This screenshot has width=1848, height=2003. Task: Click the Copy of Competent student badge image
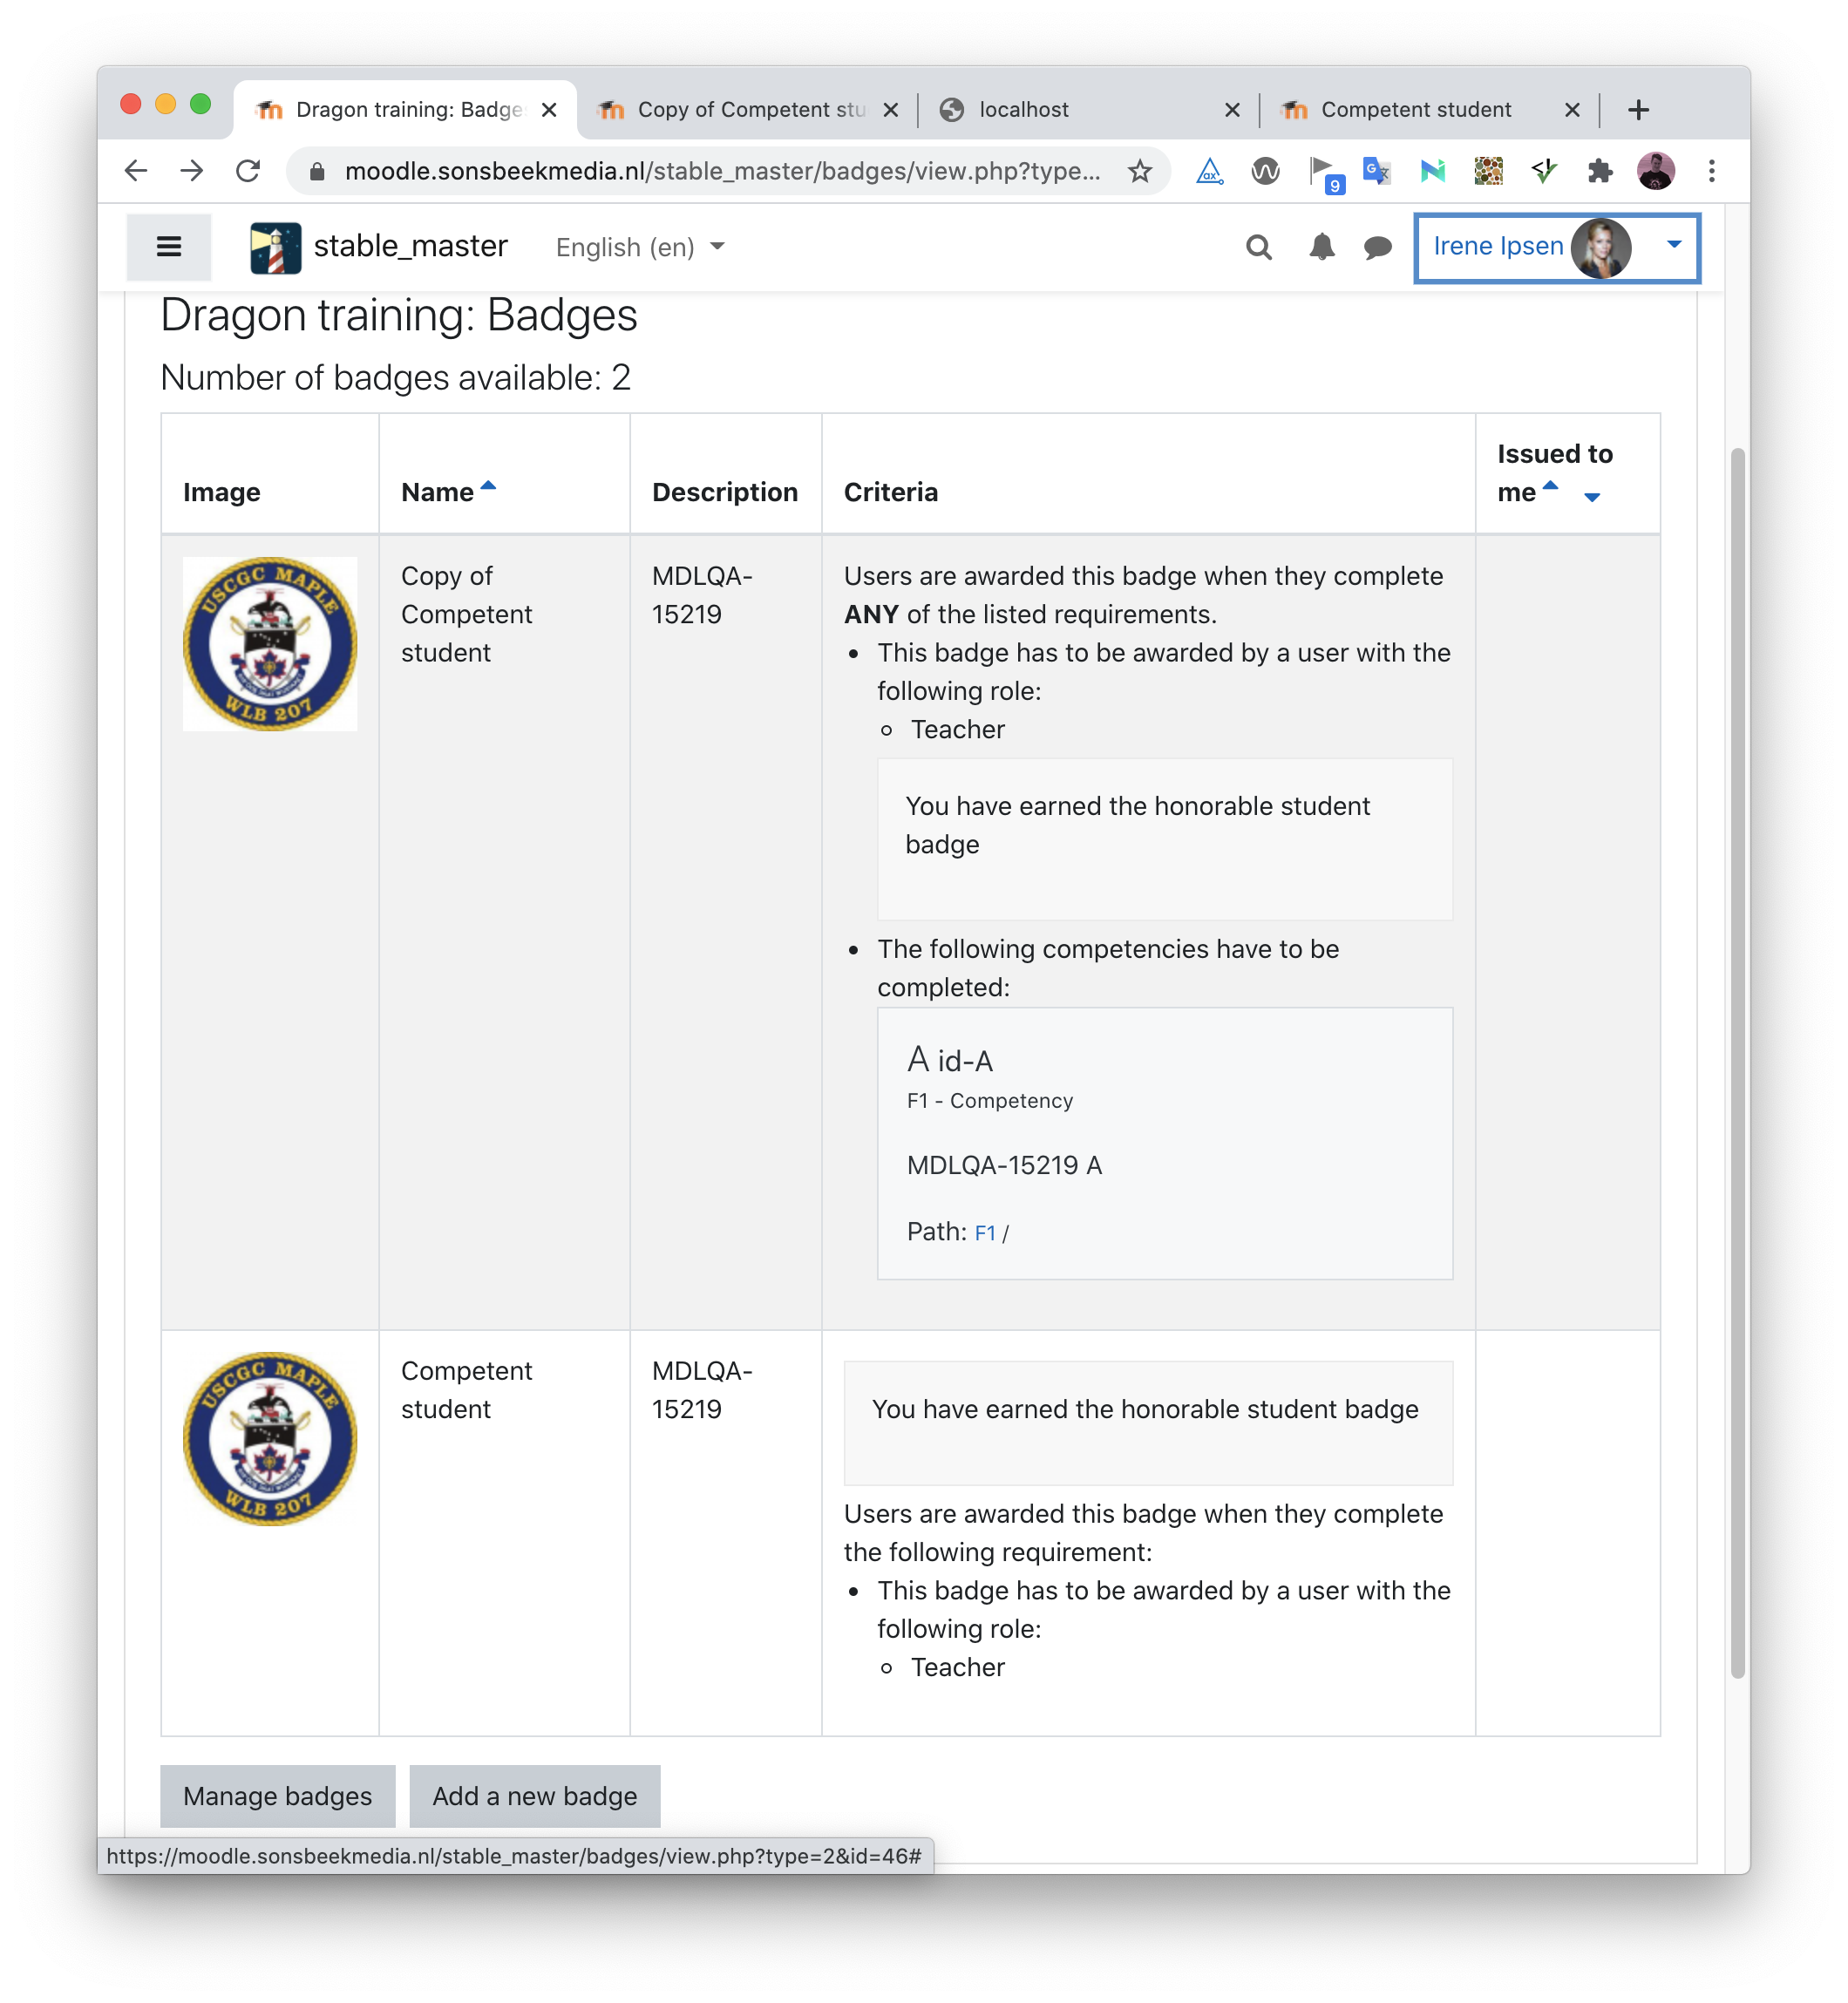coord(269,644)
